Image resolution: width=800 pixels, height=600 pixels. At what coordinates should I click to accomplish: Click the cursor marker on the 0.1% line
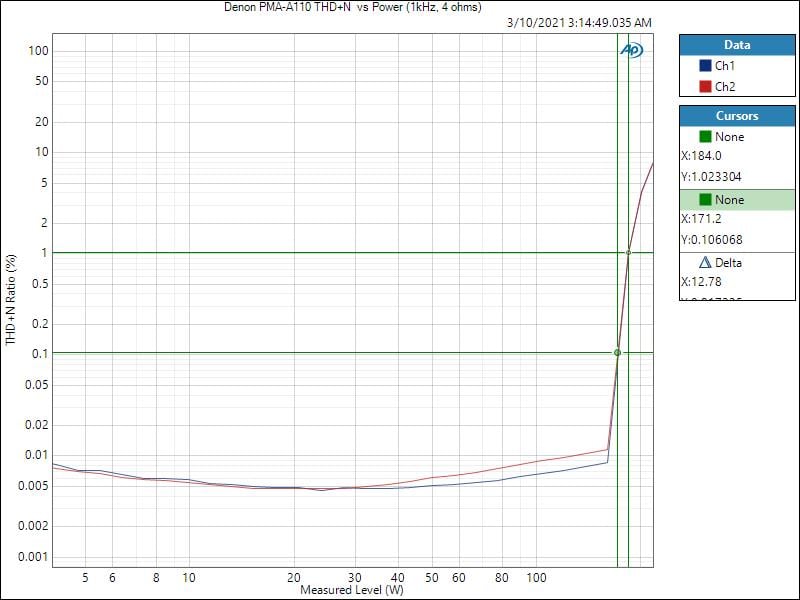[617, 353]
